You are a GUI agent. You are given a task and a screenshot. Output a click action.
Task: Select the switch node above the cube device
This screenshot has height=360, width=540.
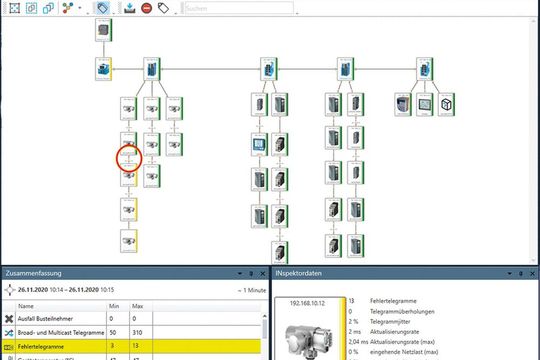click(425, 69)
